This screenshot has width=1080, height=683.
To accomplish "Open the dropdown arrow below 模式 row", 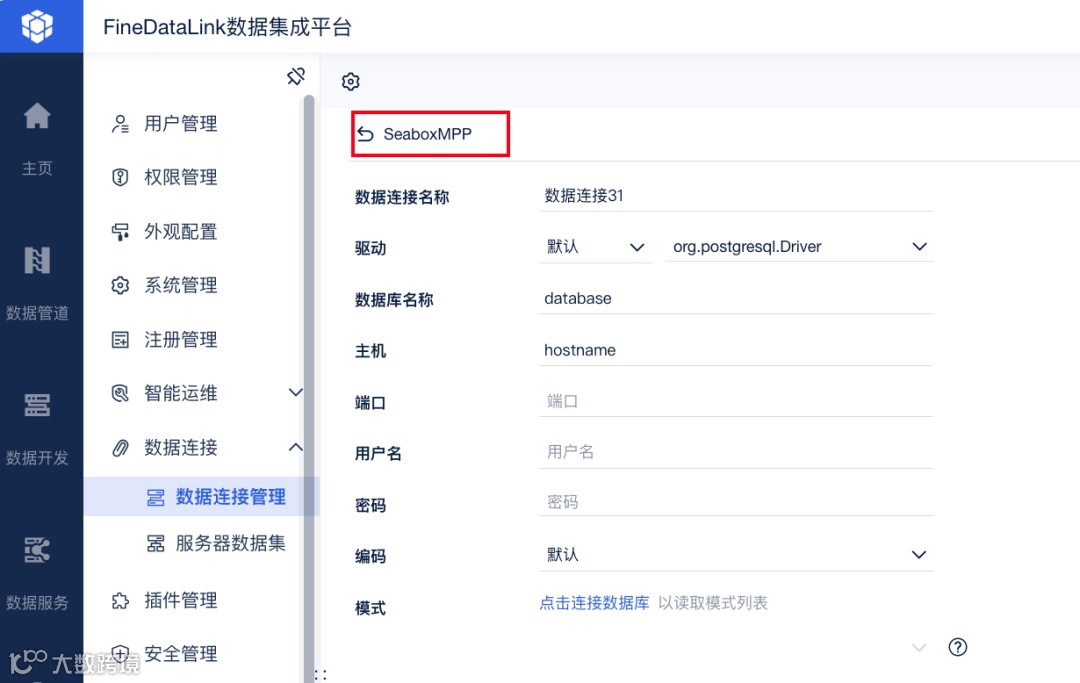I will coord(919,647).
